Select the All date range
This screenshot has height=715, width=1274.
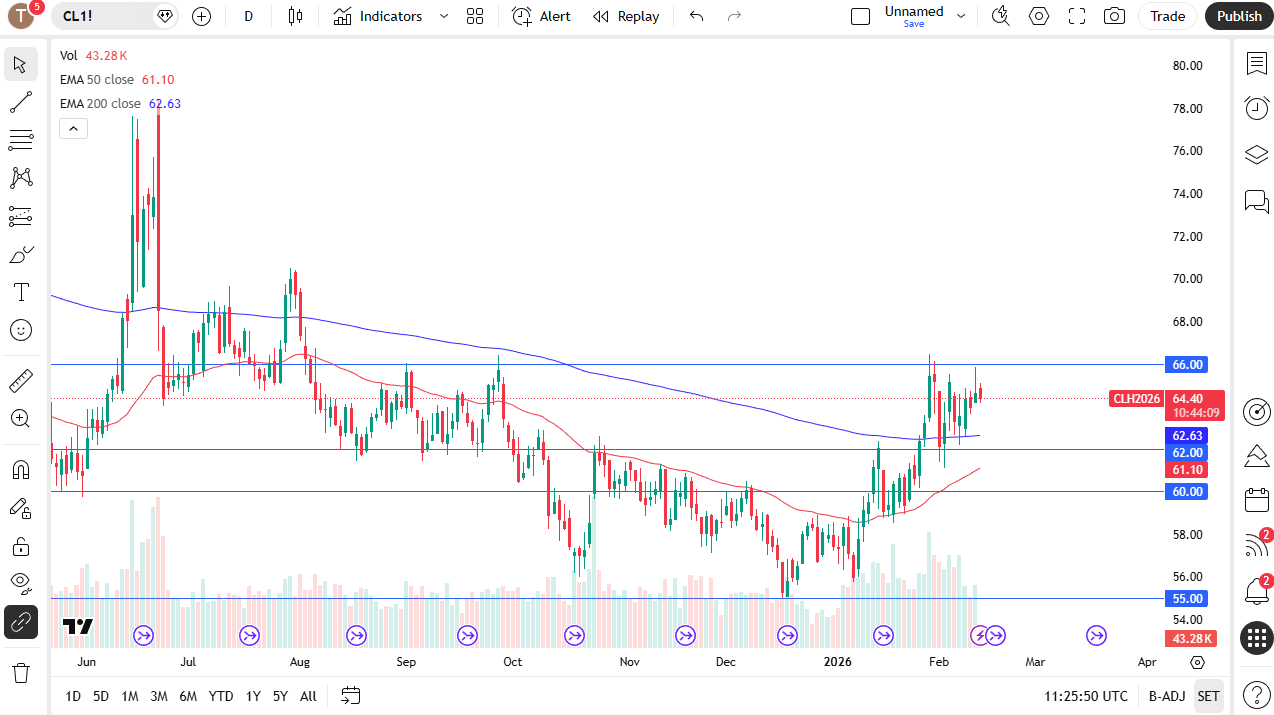pos(308,696)
